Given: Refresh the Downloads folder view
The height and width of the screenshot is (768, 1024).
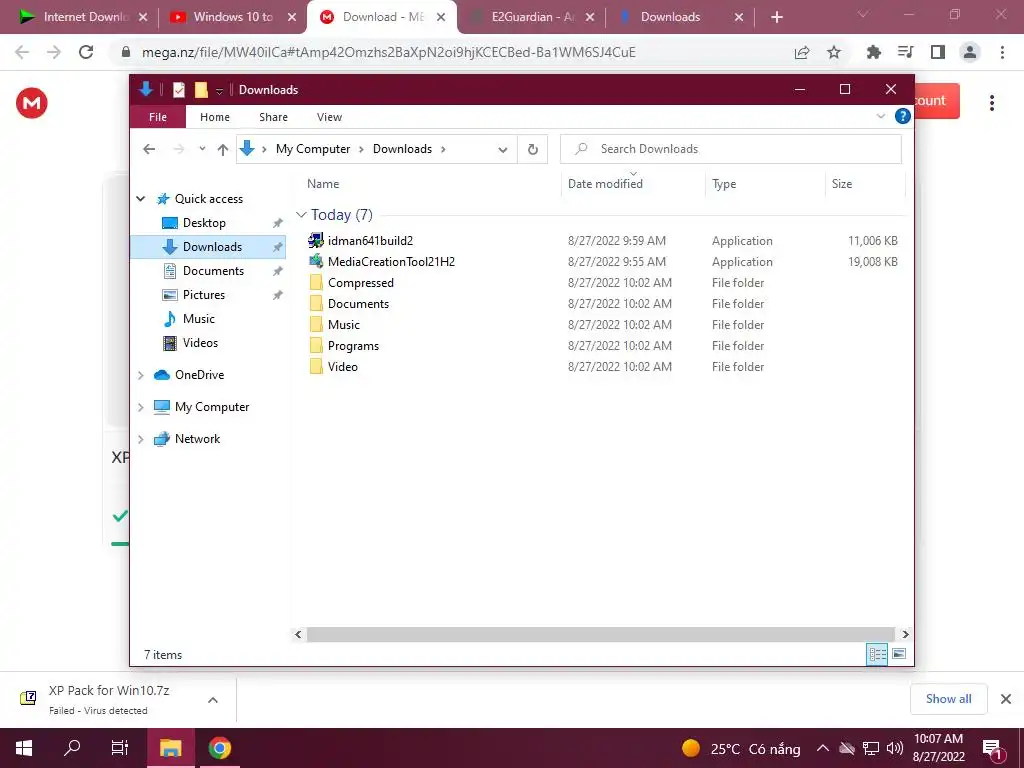Looking at the screenshot, I should click(x=533, y=149).
